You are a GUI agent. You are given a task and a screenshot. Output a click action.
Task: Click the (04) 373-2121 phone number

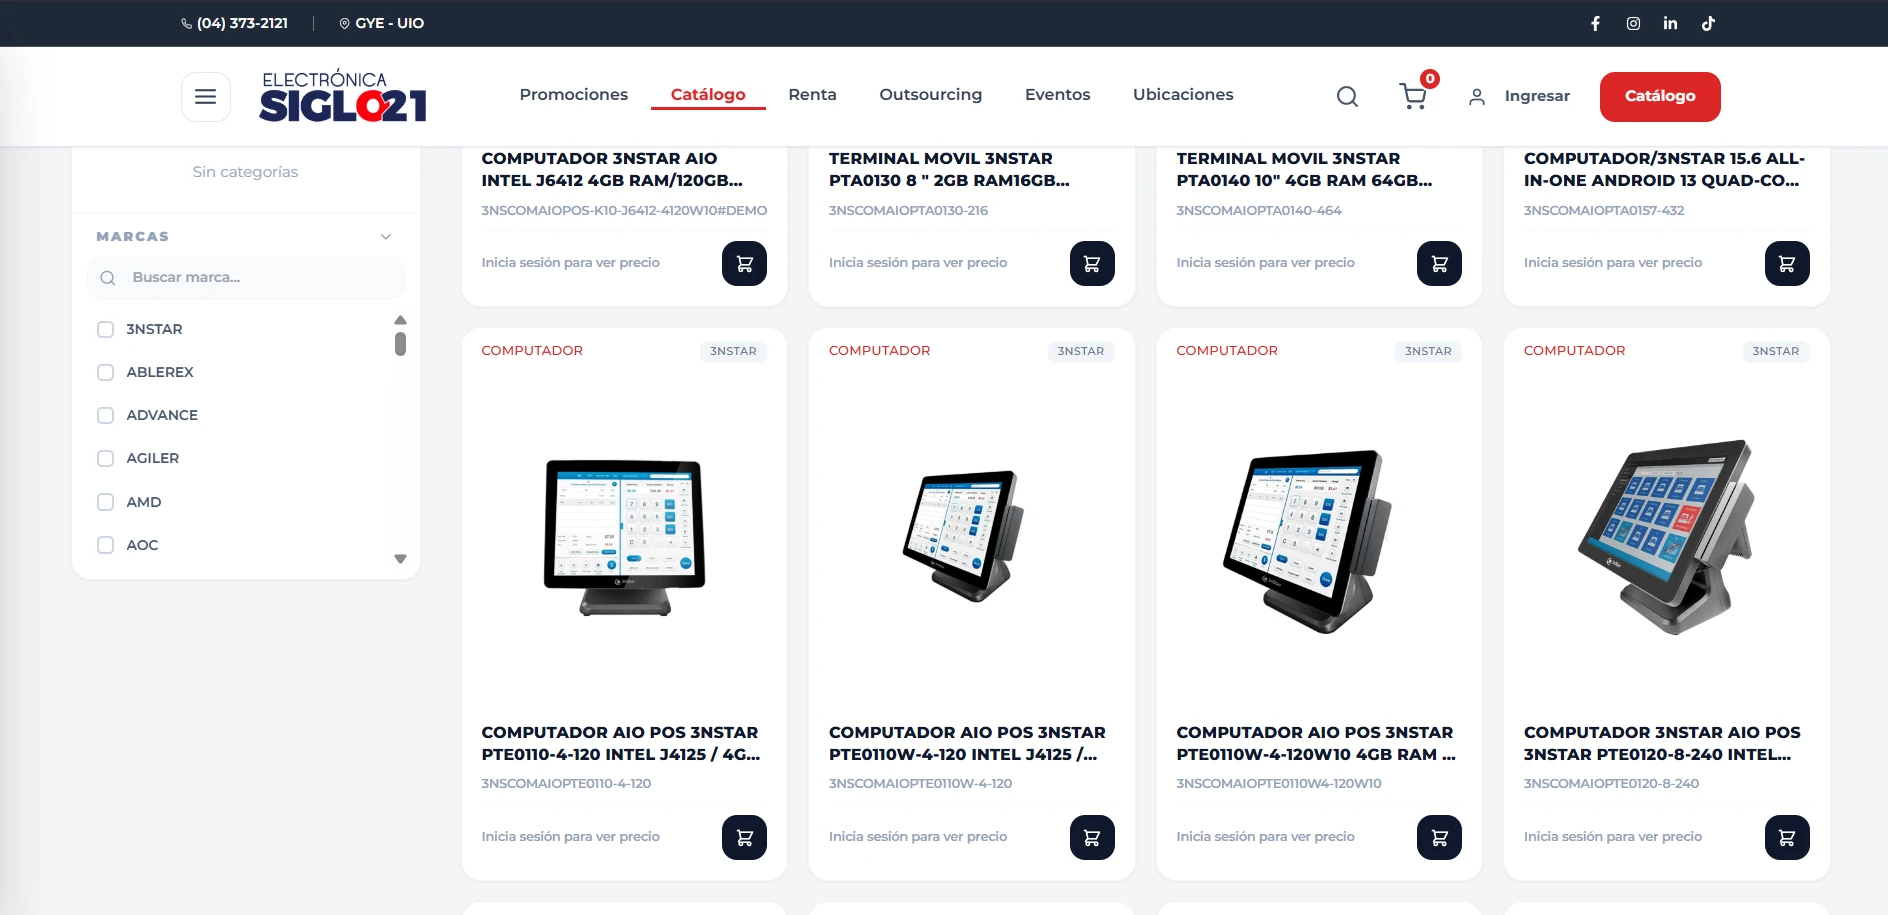242,23
